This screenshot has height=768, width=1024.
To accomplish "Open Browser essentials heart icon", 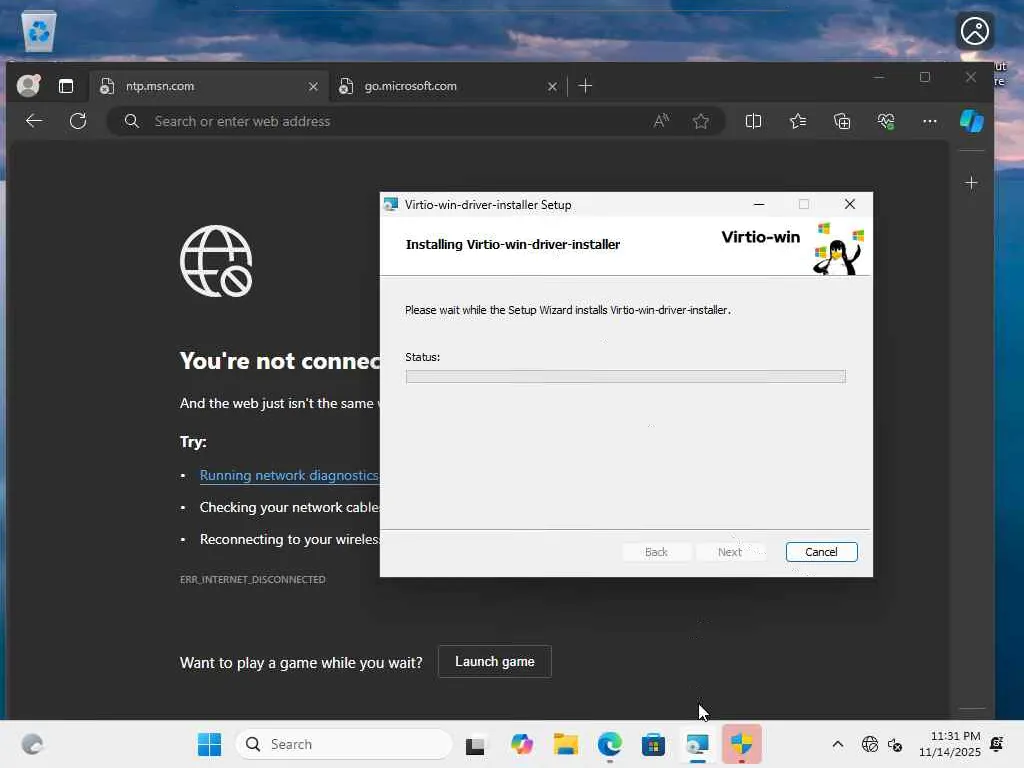I will click(886, 121).
